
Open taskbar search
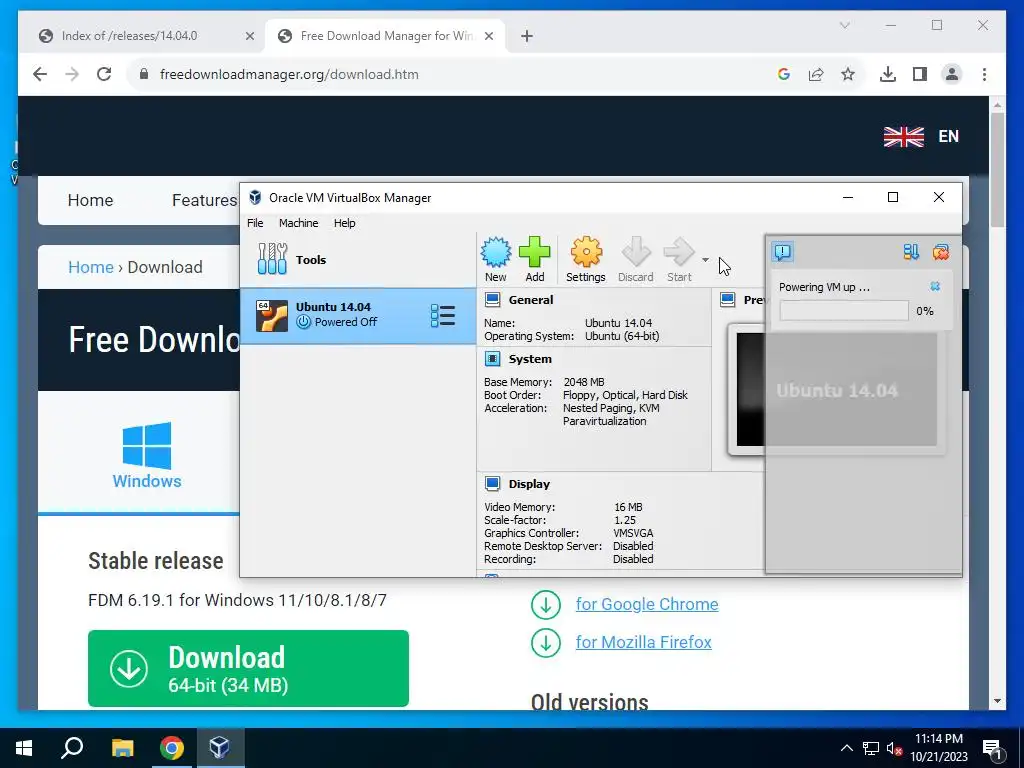[72, 748]
